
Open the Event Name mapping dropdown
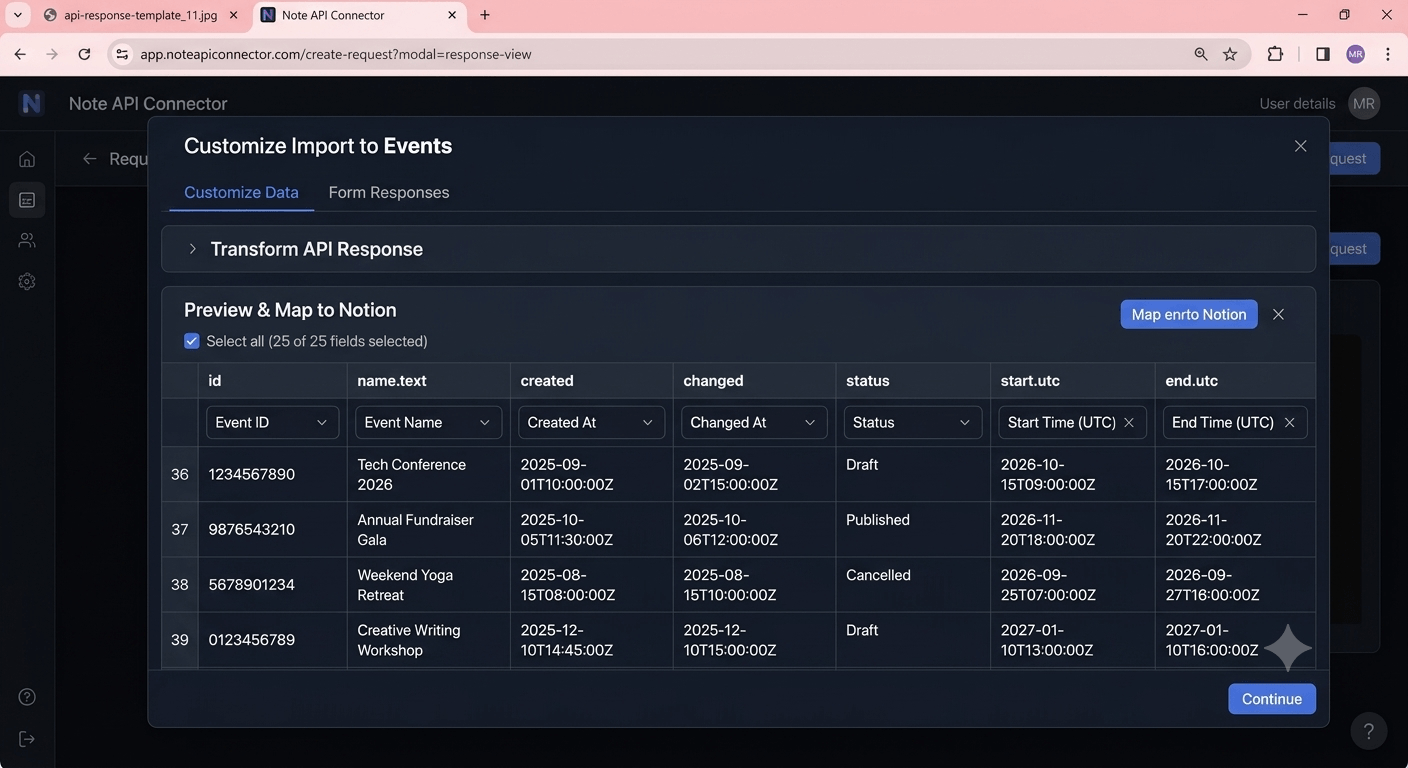(x=428, y=422)
